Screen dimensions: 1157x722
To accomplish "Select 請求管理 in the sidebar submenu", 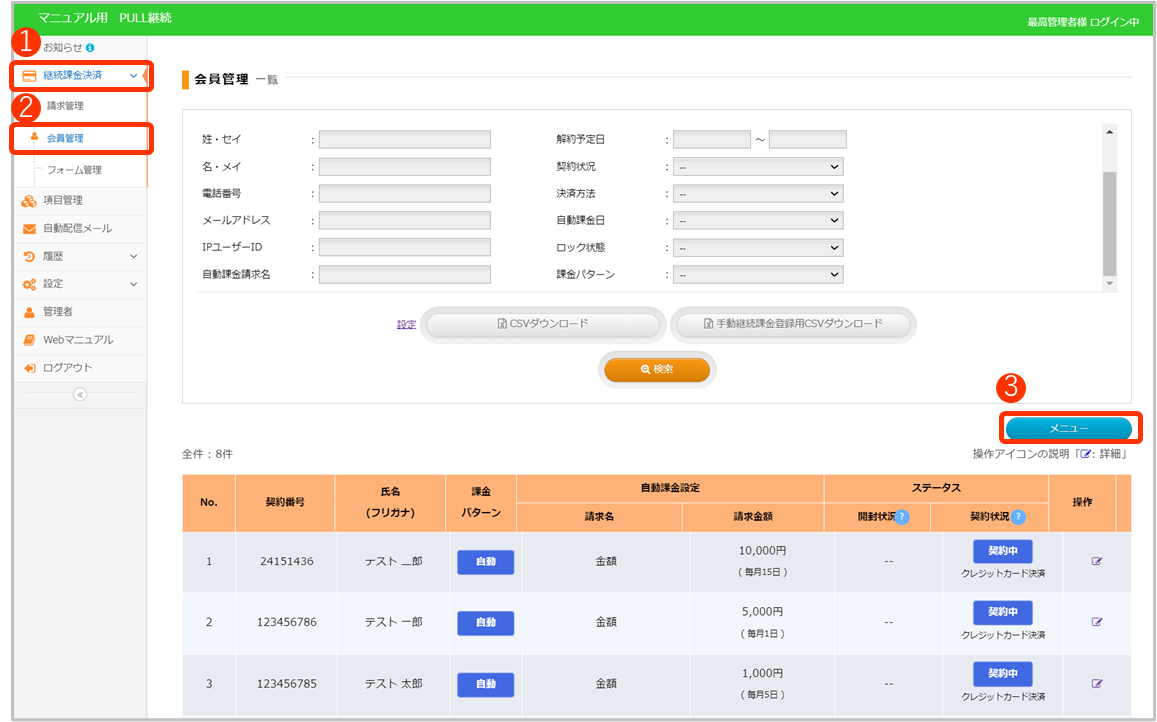I will [x=65, y=106].
